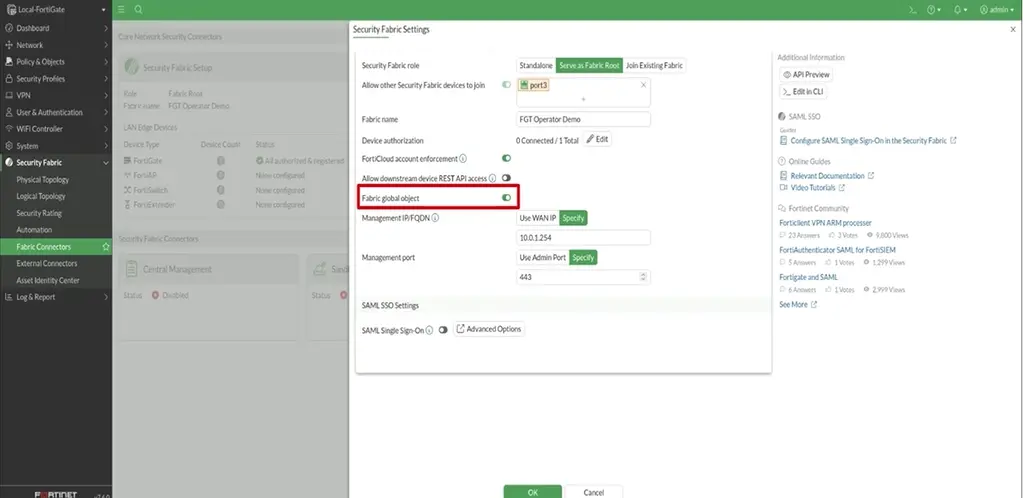Screen dimensions: 1023x498
Task: Open Configure SAML Single Sign-On guide link
Action: 868,140
